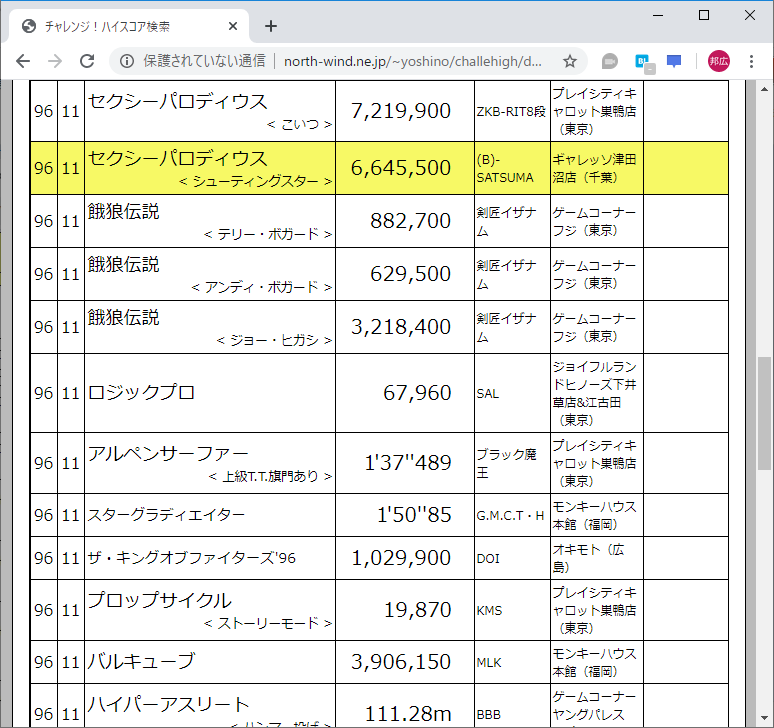
Task: Click the vertical scrollbar thumb
Action: pyautogui.click(x=764, y=413)
